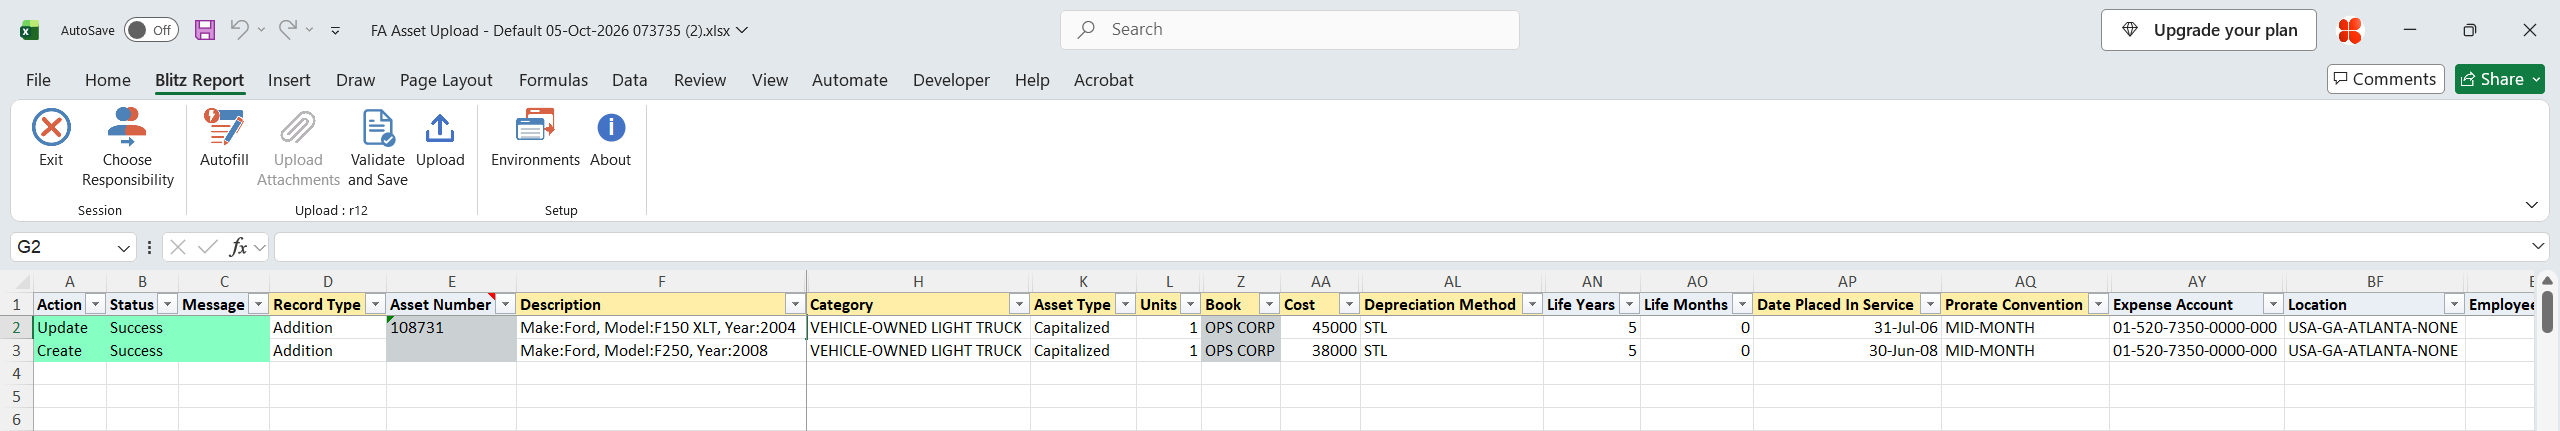Switch to the Formulas tab
The height and width of the screenshot is (431, 2560).
[x=553, y=80]
